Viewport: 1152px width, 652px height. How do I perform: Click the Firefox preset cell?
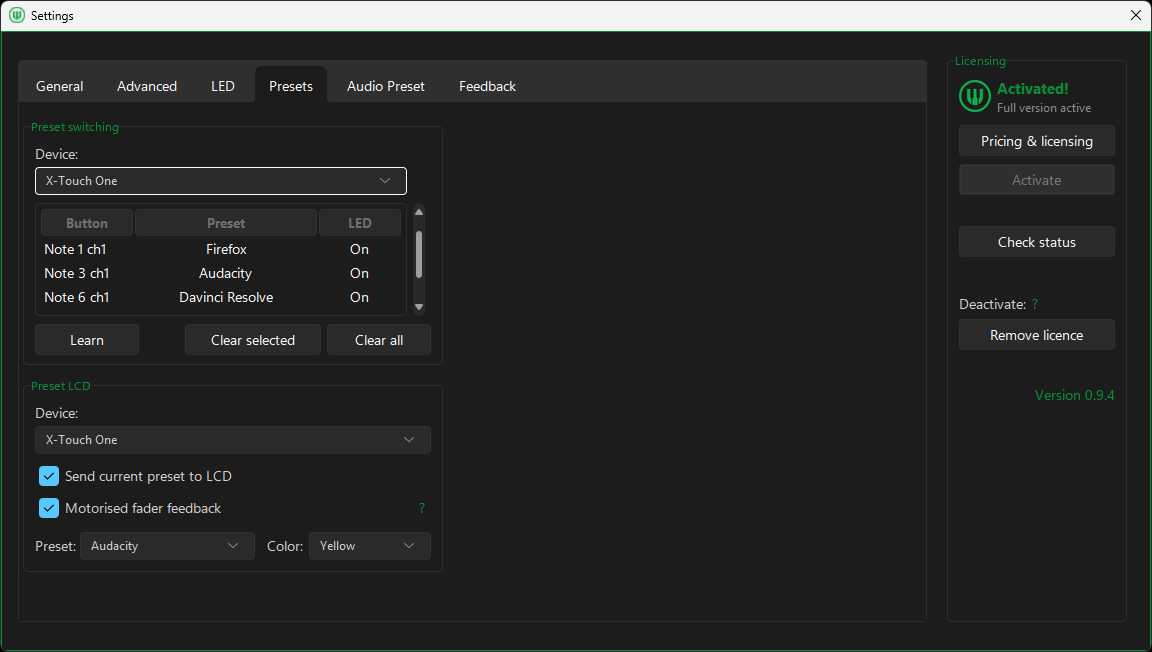[226, 249]
